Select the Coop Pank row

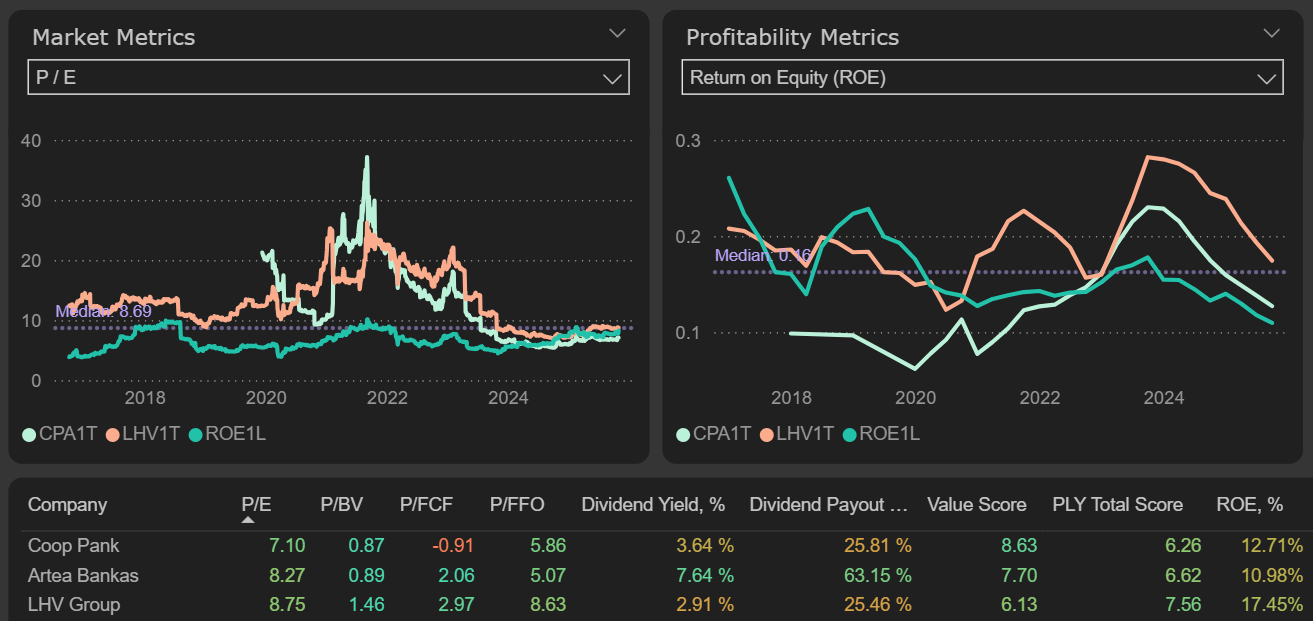(x=74, y=546)
